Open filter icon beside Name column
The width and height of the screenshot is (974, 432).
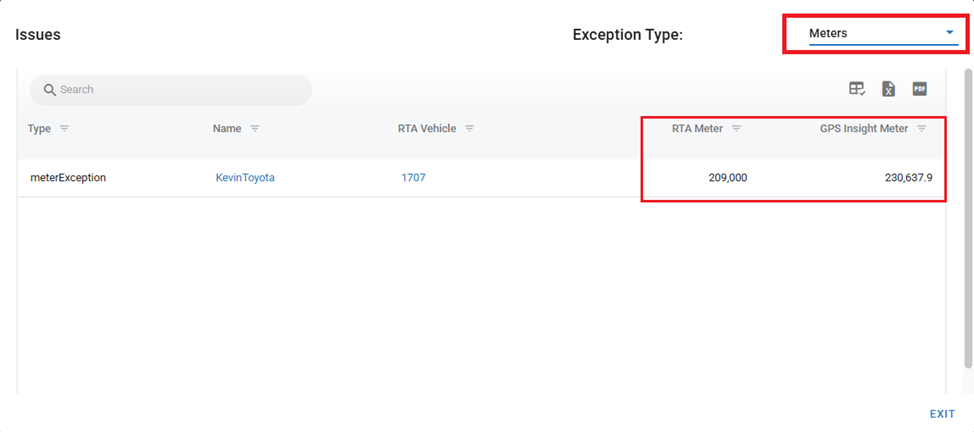coord(255,129)
